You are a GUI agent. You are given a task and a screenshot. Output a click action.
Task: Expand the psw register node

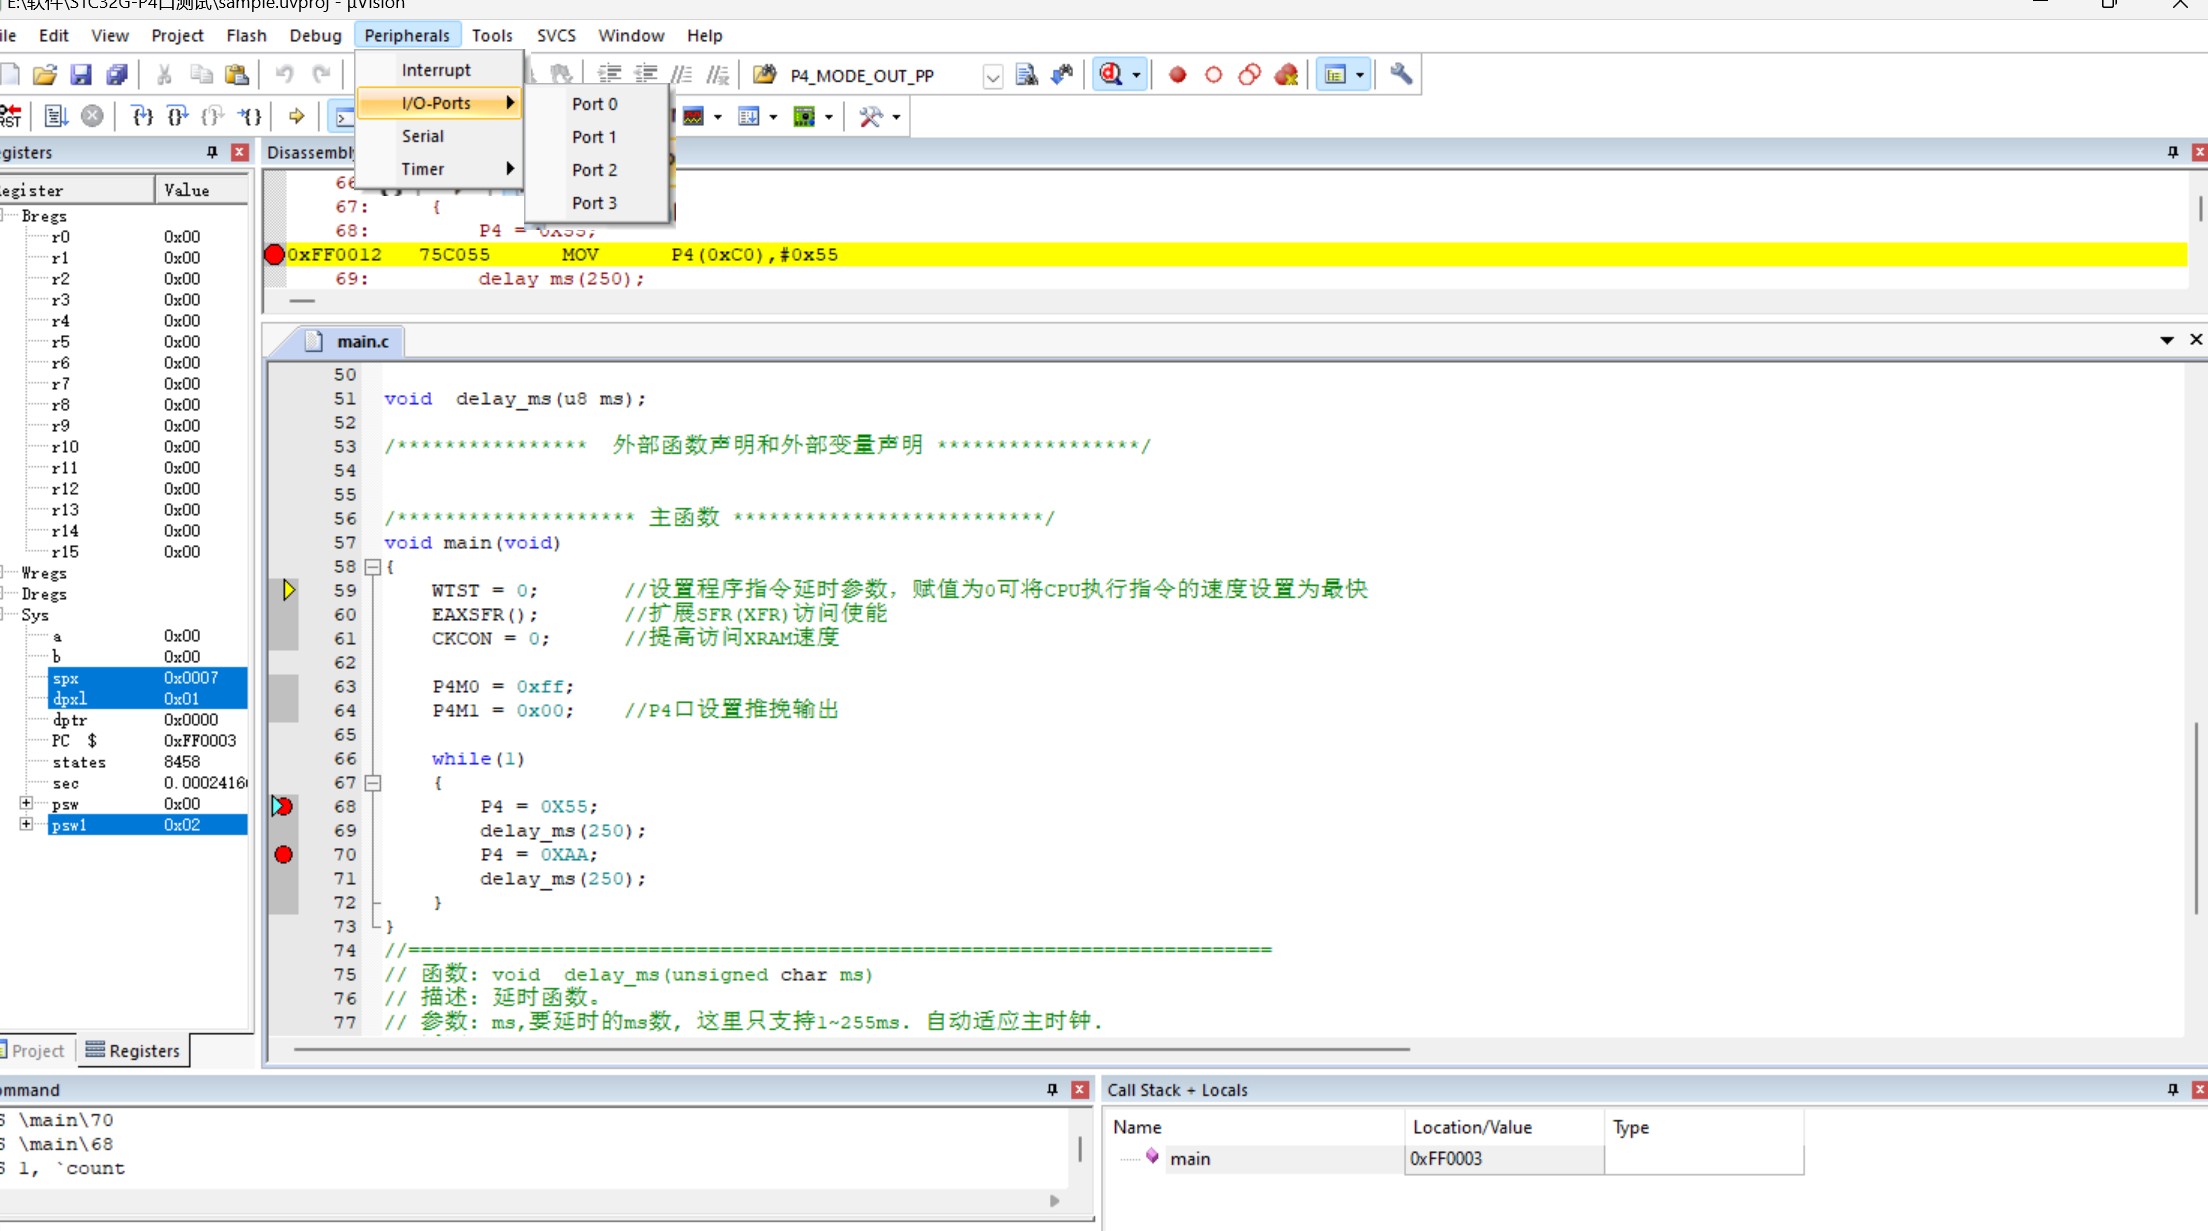[27, 803]
